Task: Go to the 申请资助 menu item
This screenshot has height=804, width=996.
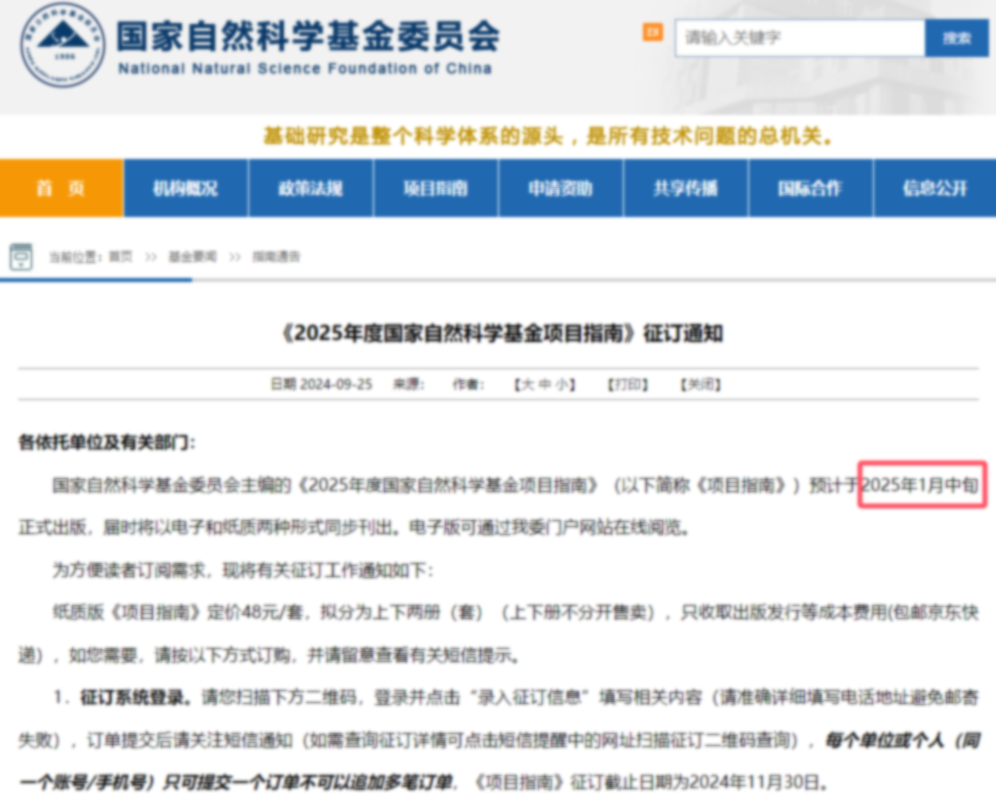Action: pyautogui.click(x=560, y=189)
